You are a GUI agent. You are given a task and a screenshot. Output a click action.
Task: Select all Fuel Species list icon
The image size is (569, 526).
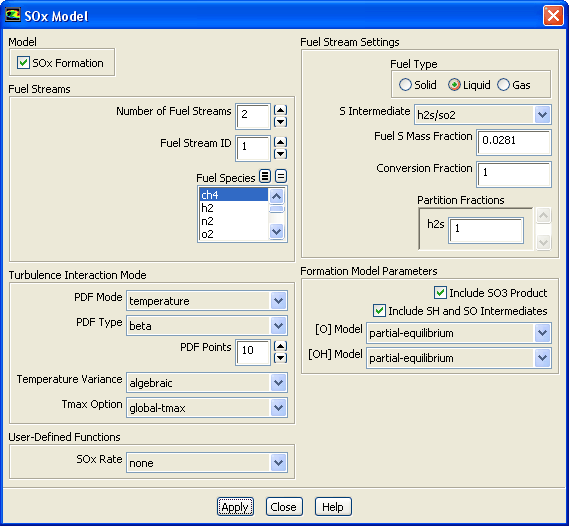[x=265, y=177]
